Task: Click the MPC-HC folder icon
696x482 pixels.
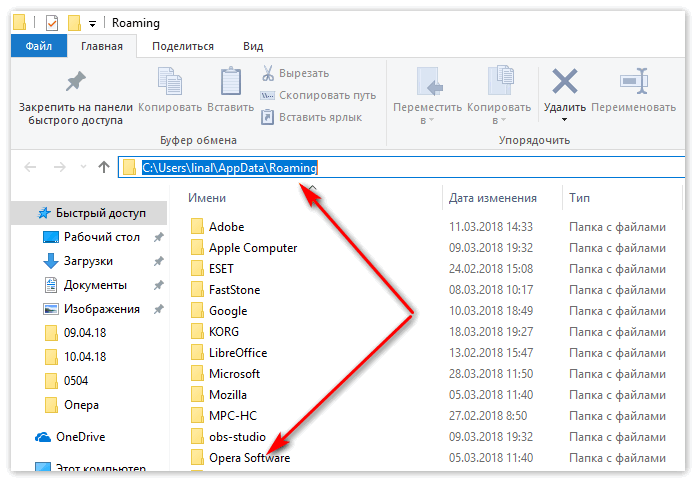Action: click(x=197, y=415)
